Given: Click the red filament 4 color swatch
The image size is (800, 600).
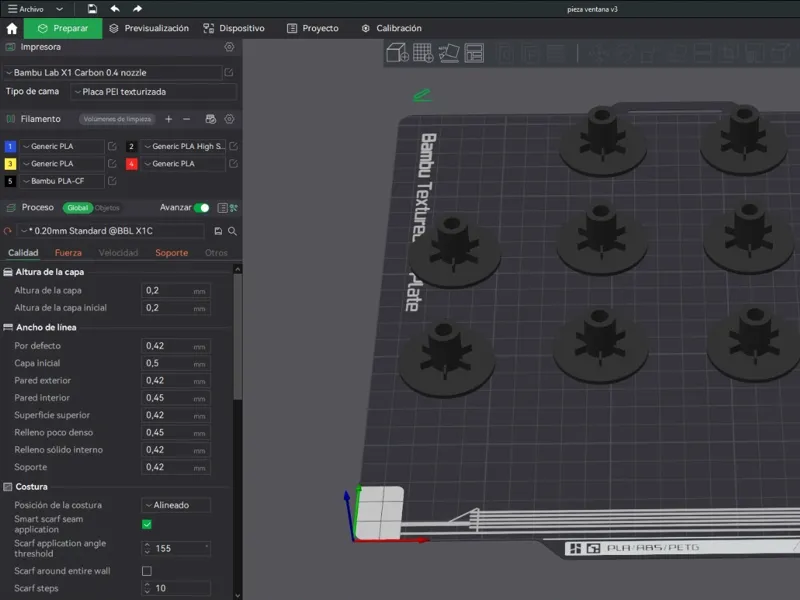Looking at the screenshot, I should coord(132,164).
